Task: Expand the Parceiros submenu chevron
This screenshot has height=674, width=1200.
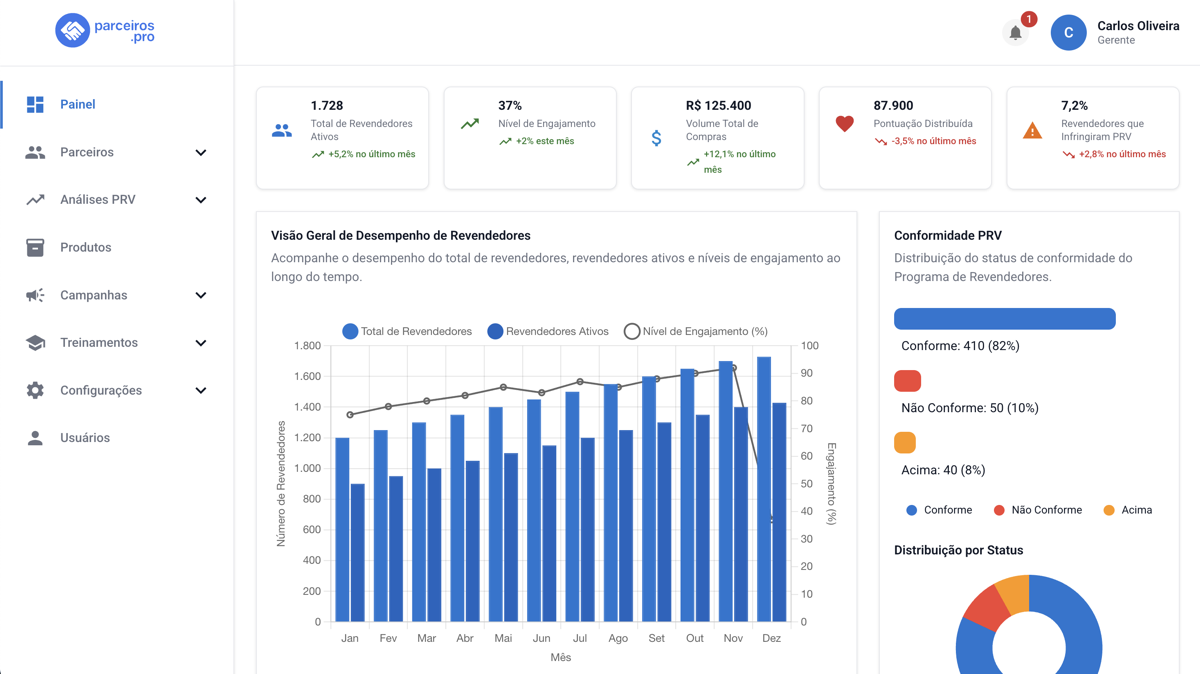Action: pyautogui.click(x=201, y=153)
